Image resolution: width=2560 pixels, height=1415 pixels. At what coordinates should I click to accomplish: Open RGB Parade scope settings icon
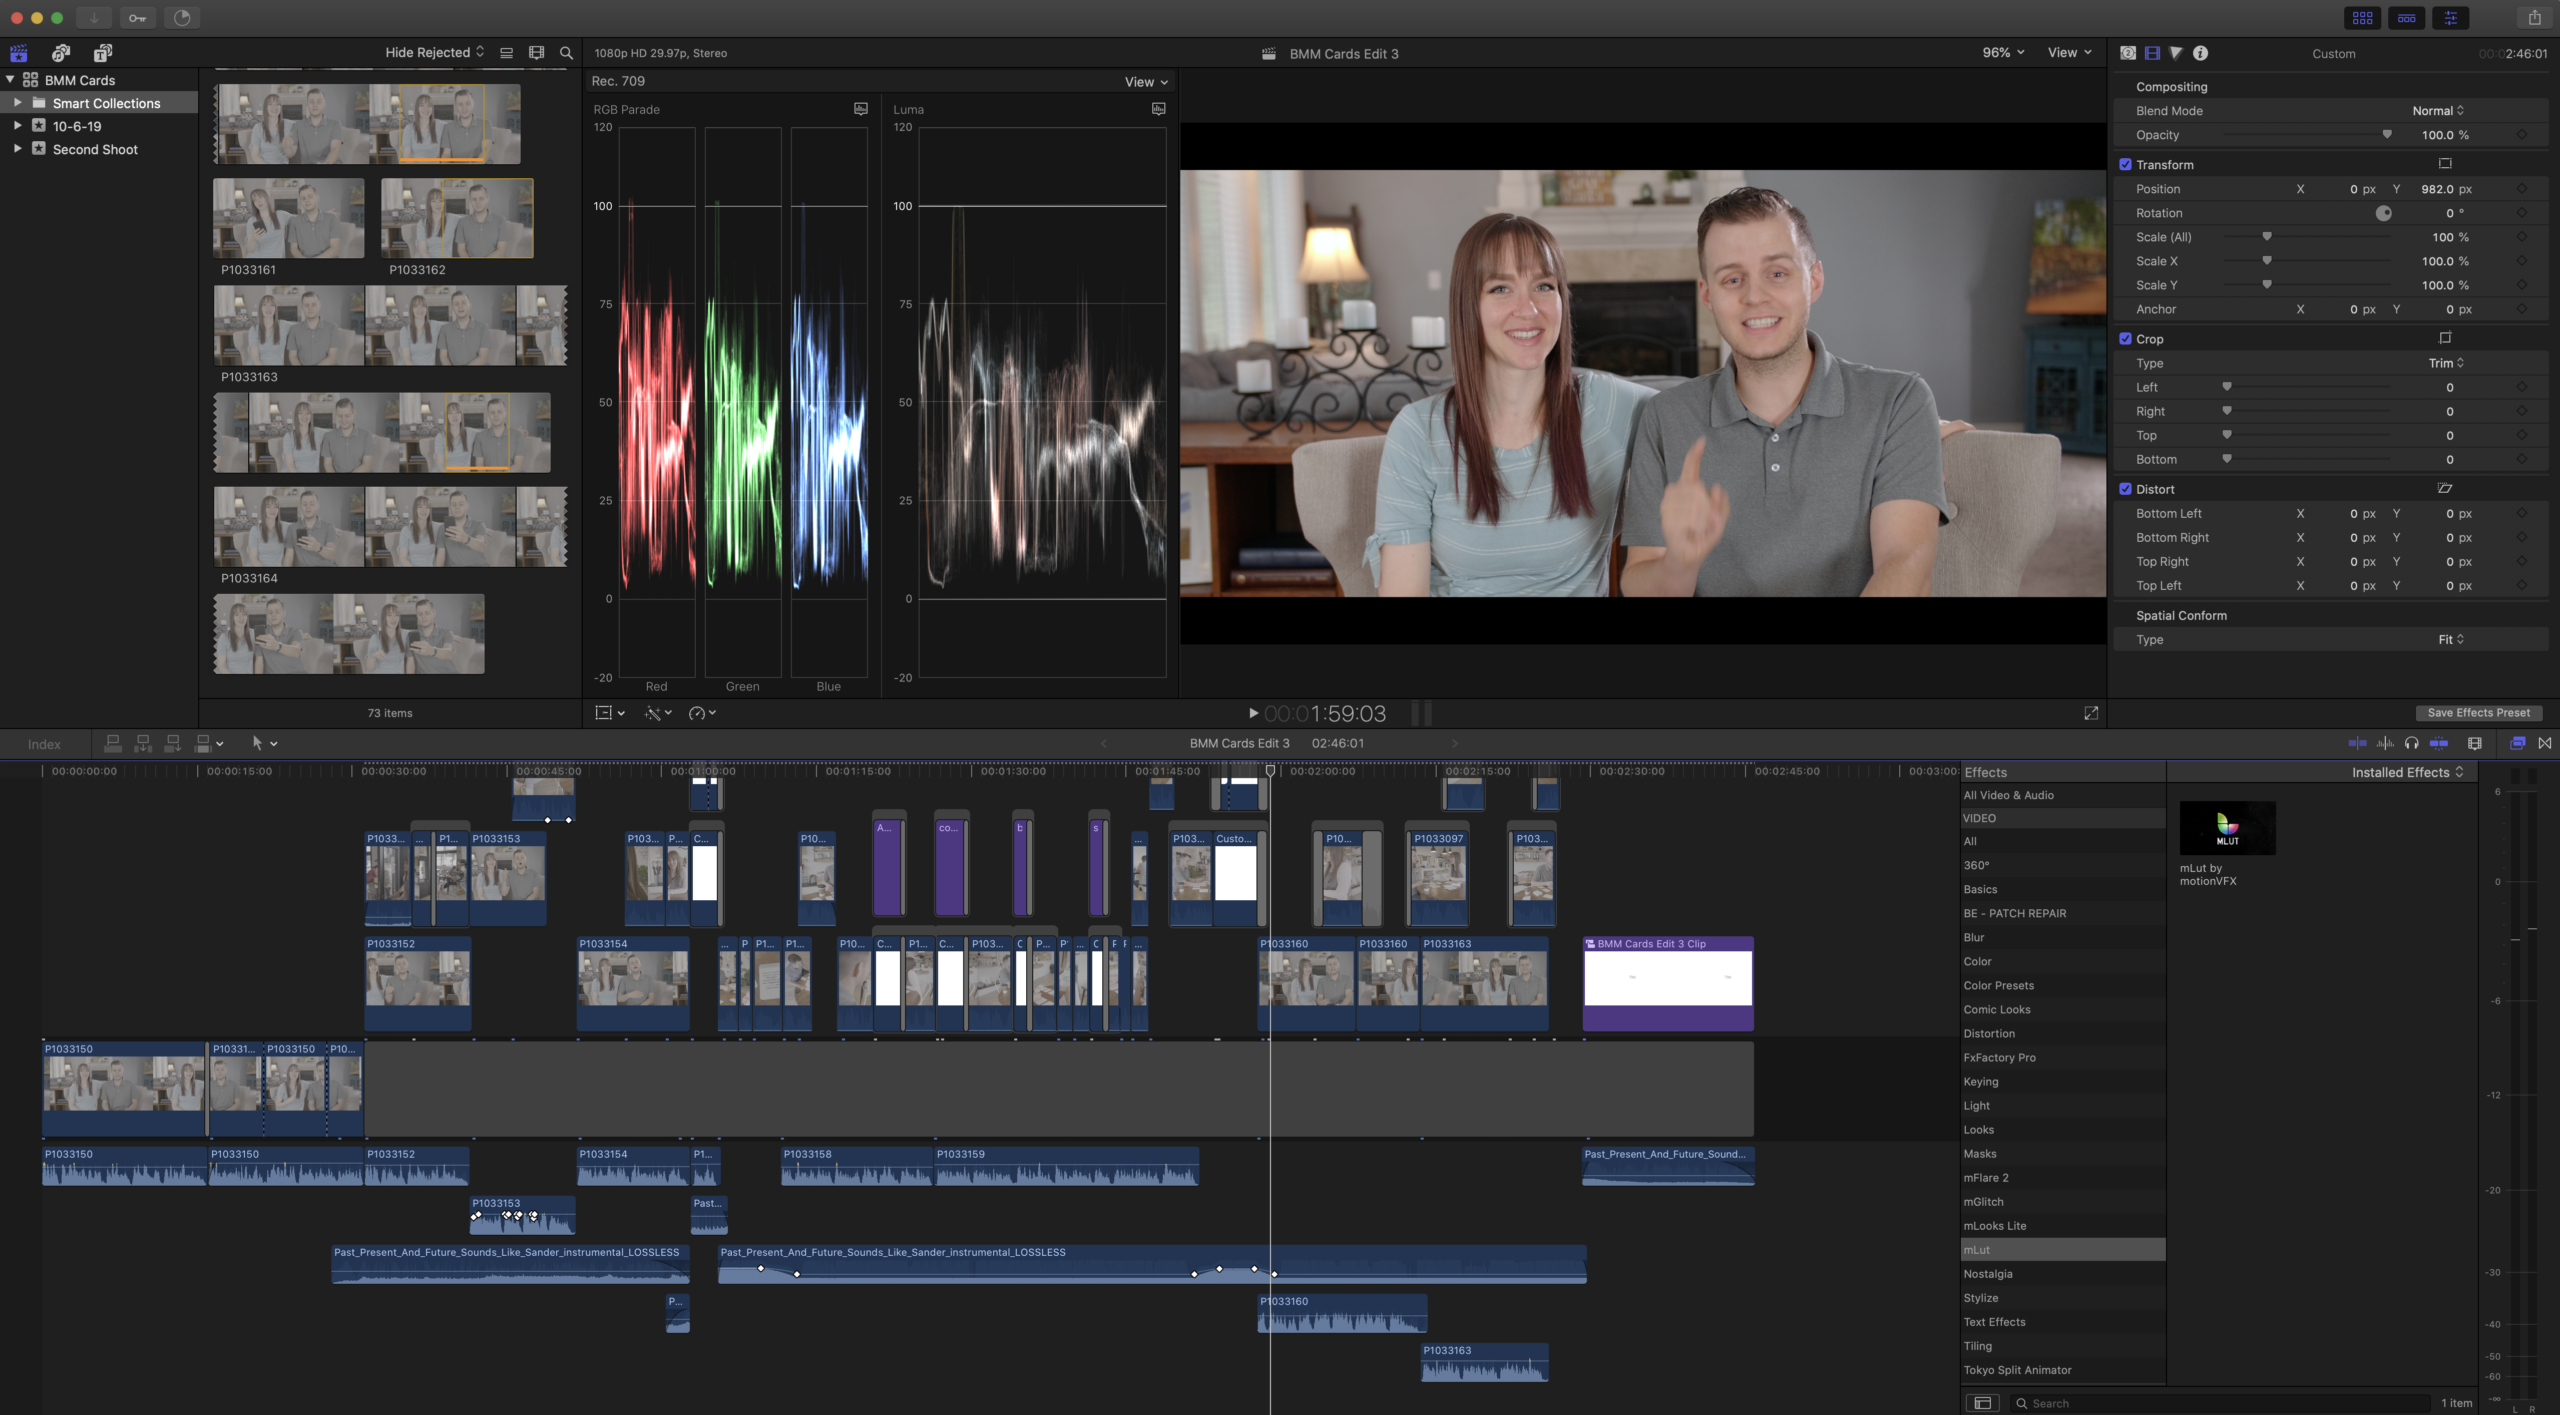pyautogui.click(x=861, y=109)
